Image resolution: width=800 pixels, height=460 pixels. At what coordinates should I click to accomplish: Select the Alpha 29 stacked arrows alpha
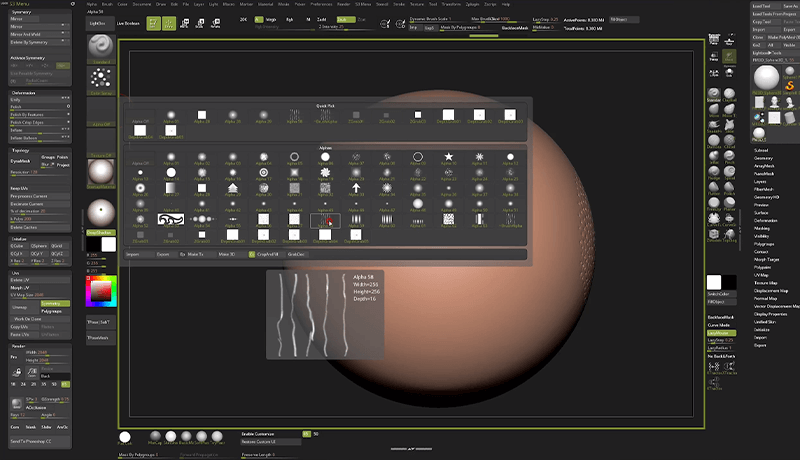click(x=233, y=188)
